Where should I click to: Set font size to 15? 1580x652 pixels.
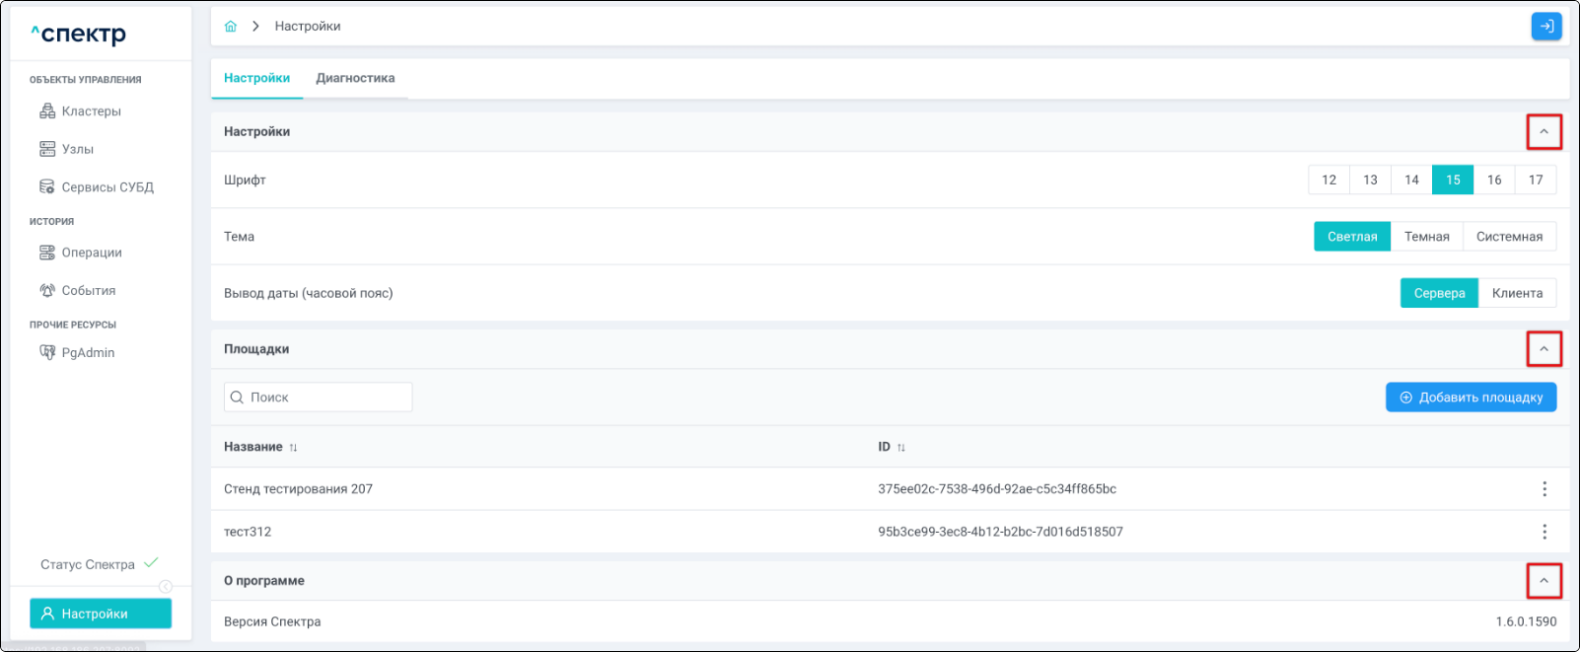(x=1453, y=180)
